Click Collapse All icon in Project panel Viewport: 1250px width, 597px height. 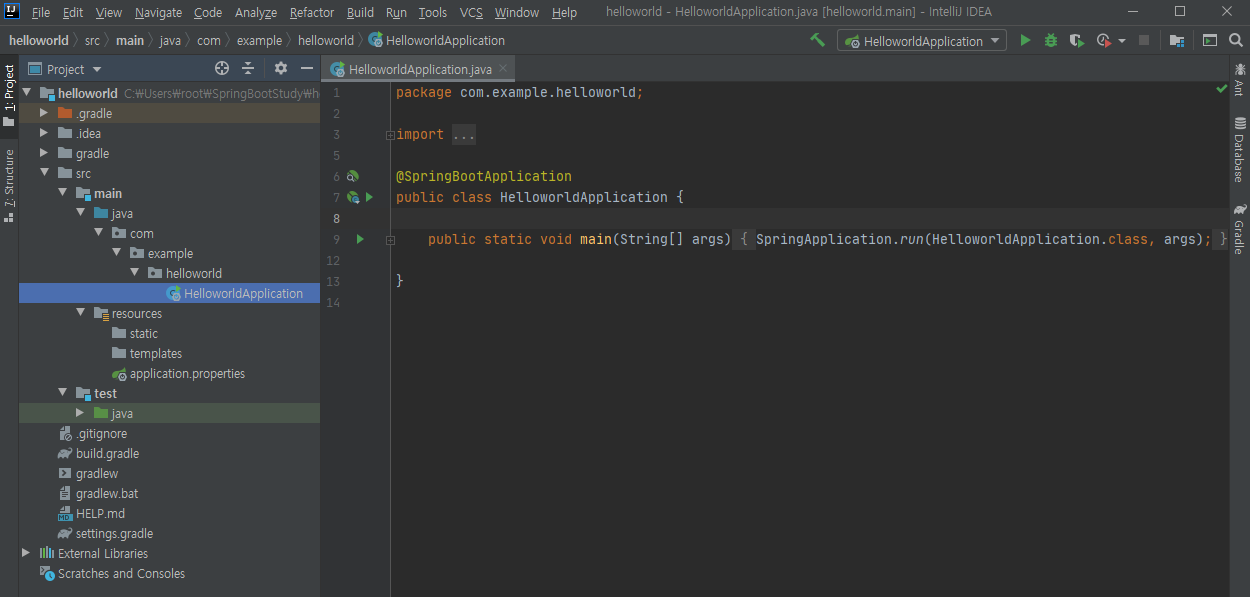248,68
